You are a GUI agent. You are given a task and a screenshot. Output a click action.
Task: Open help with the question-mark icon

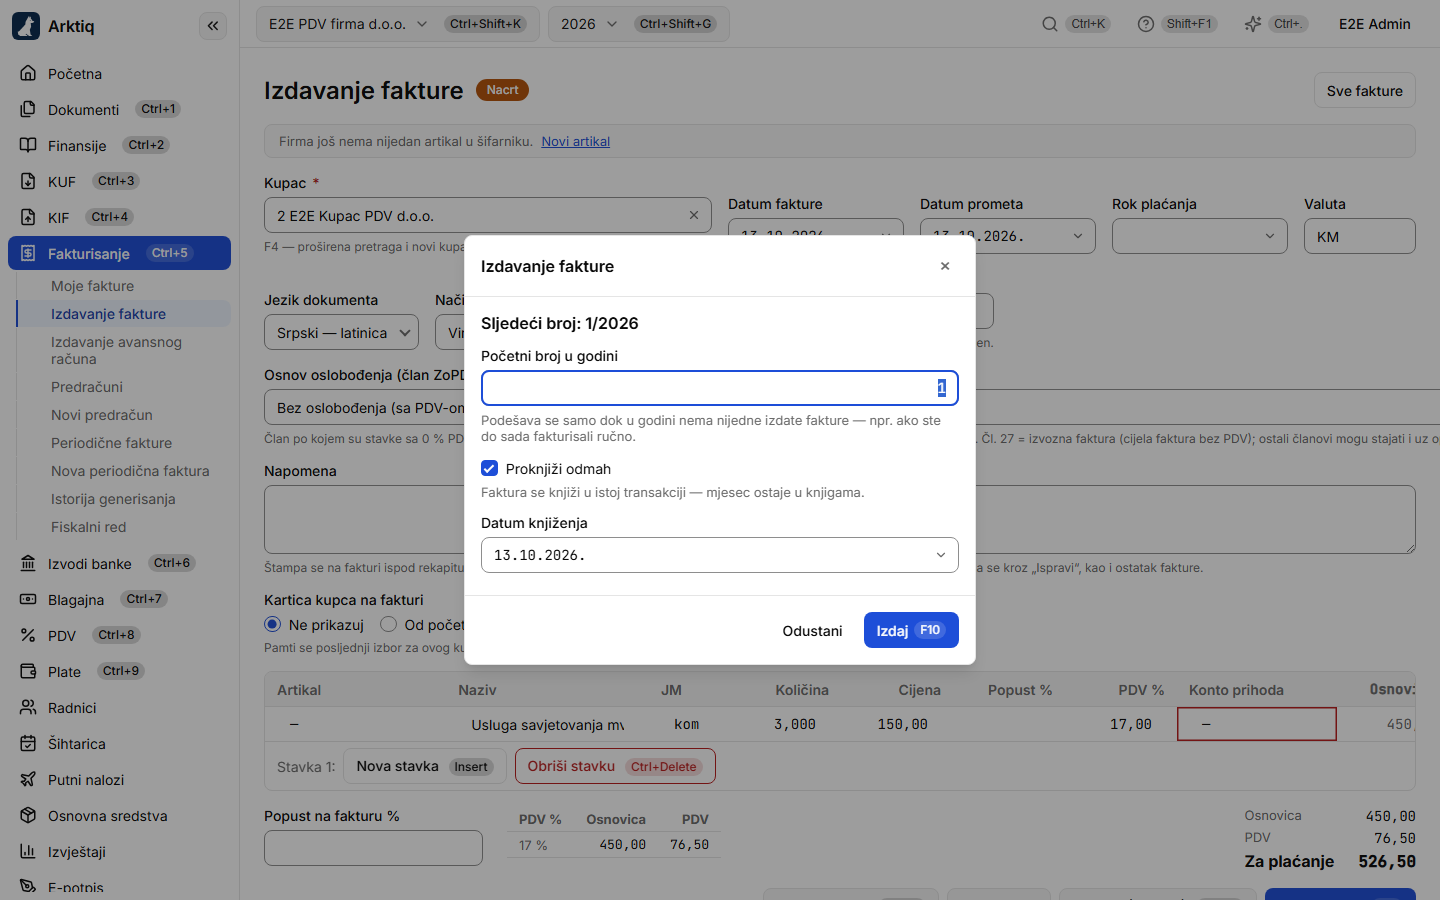(1146, 24)
